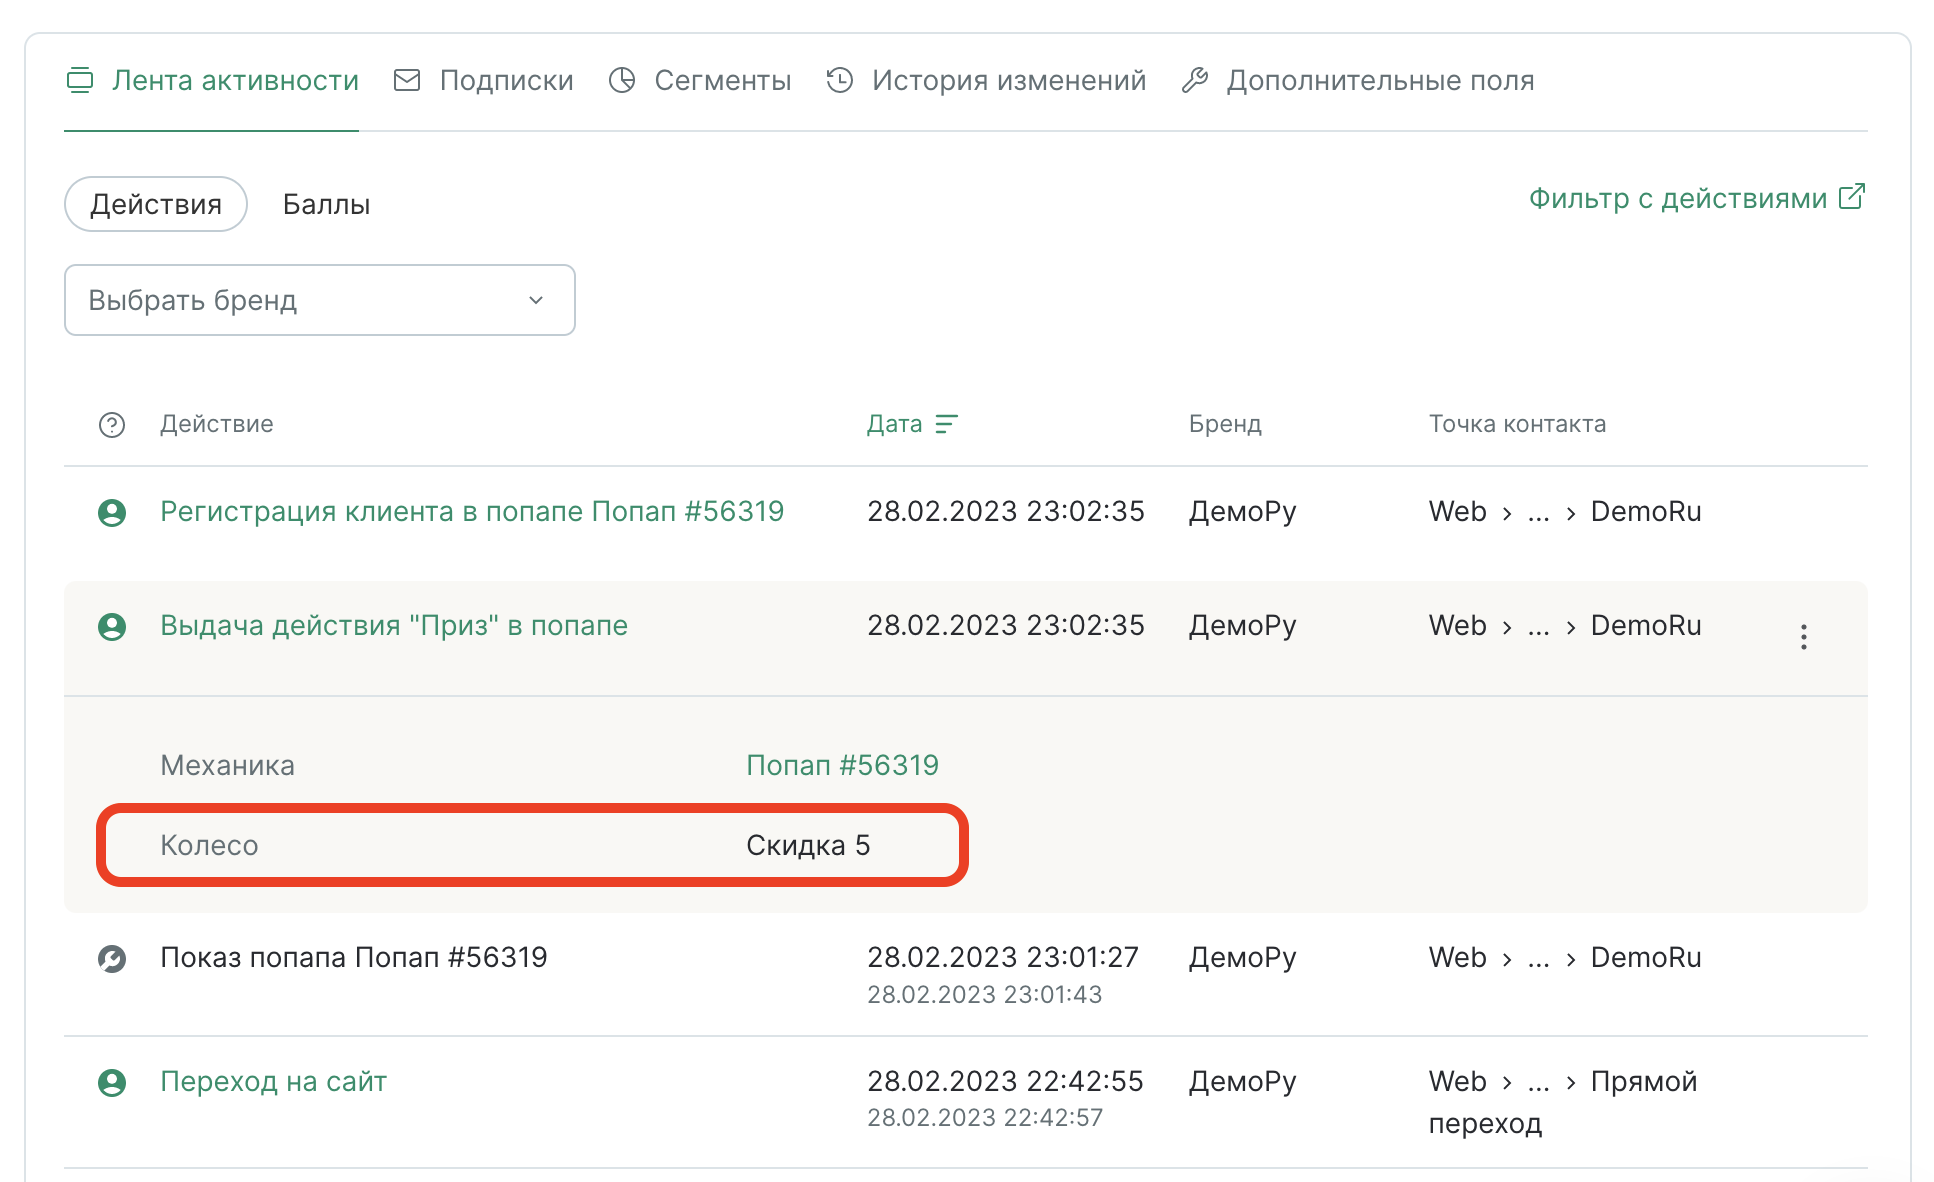Click Web in the Показ попапа row
The image size is (1934, 1182).
[1457, 957]
